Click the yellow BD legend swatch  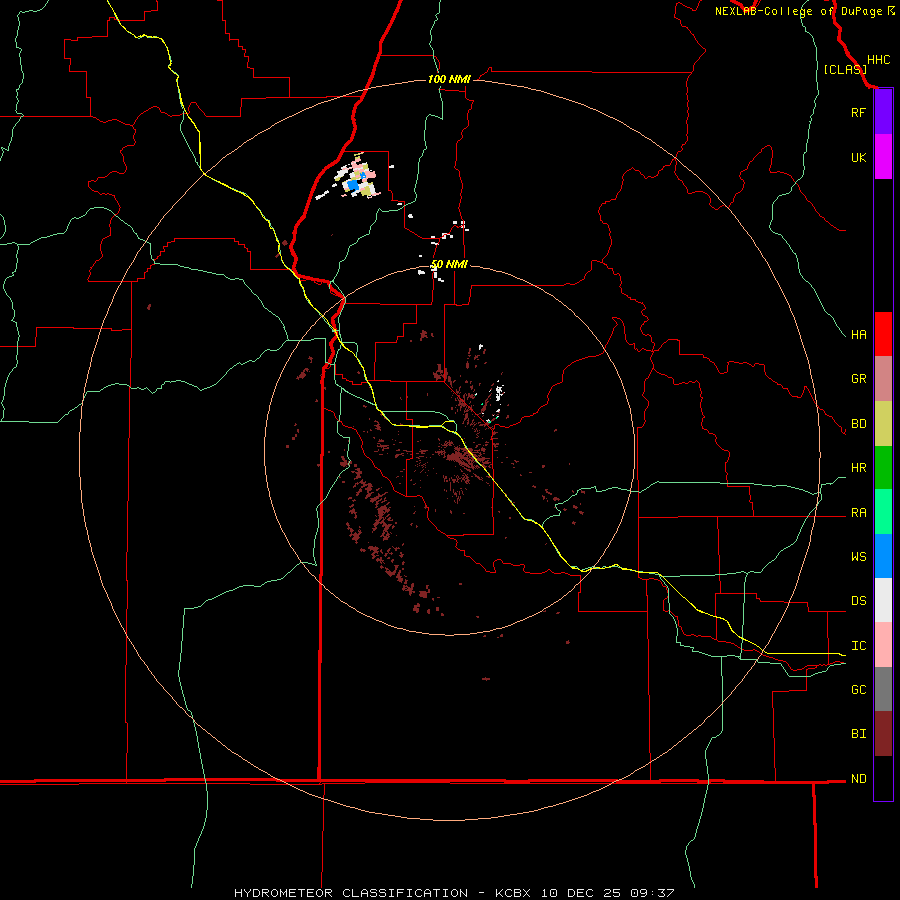pyautogui.click(x=883, y=424)
